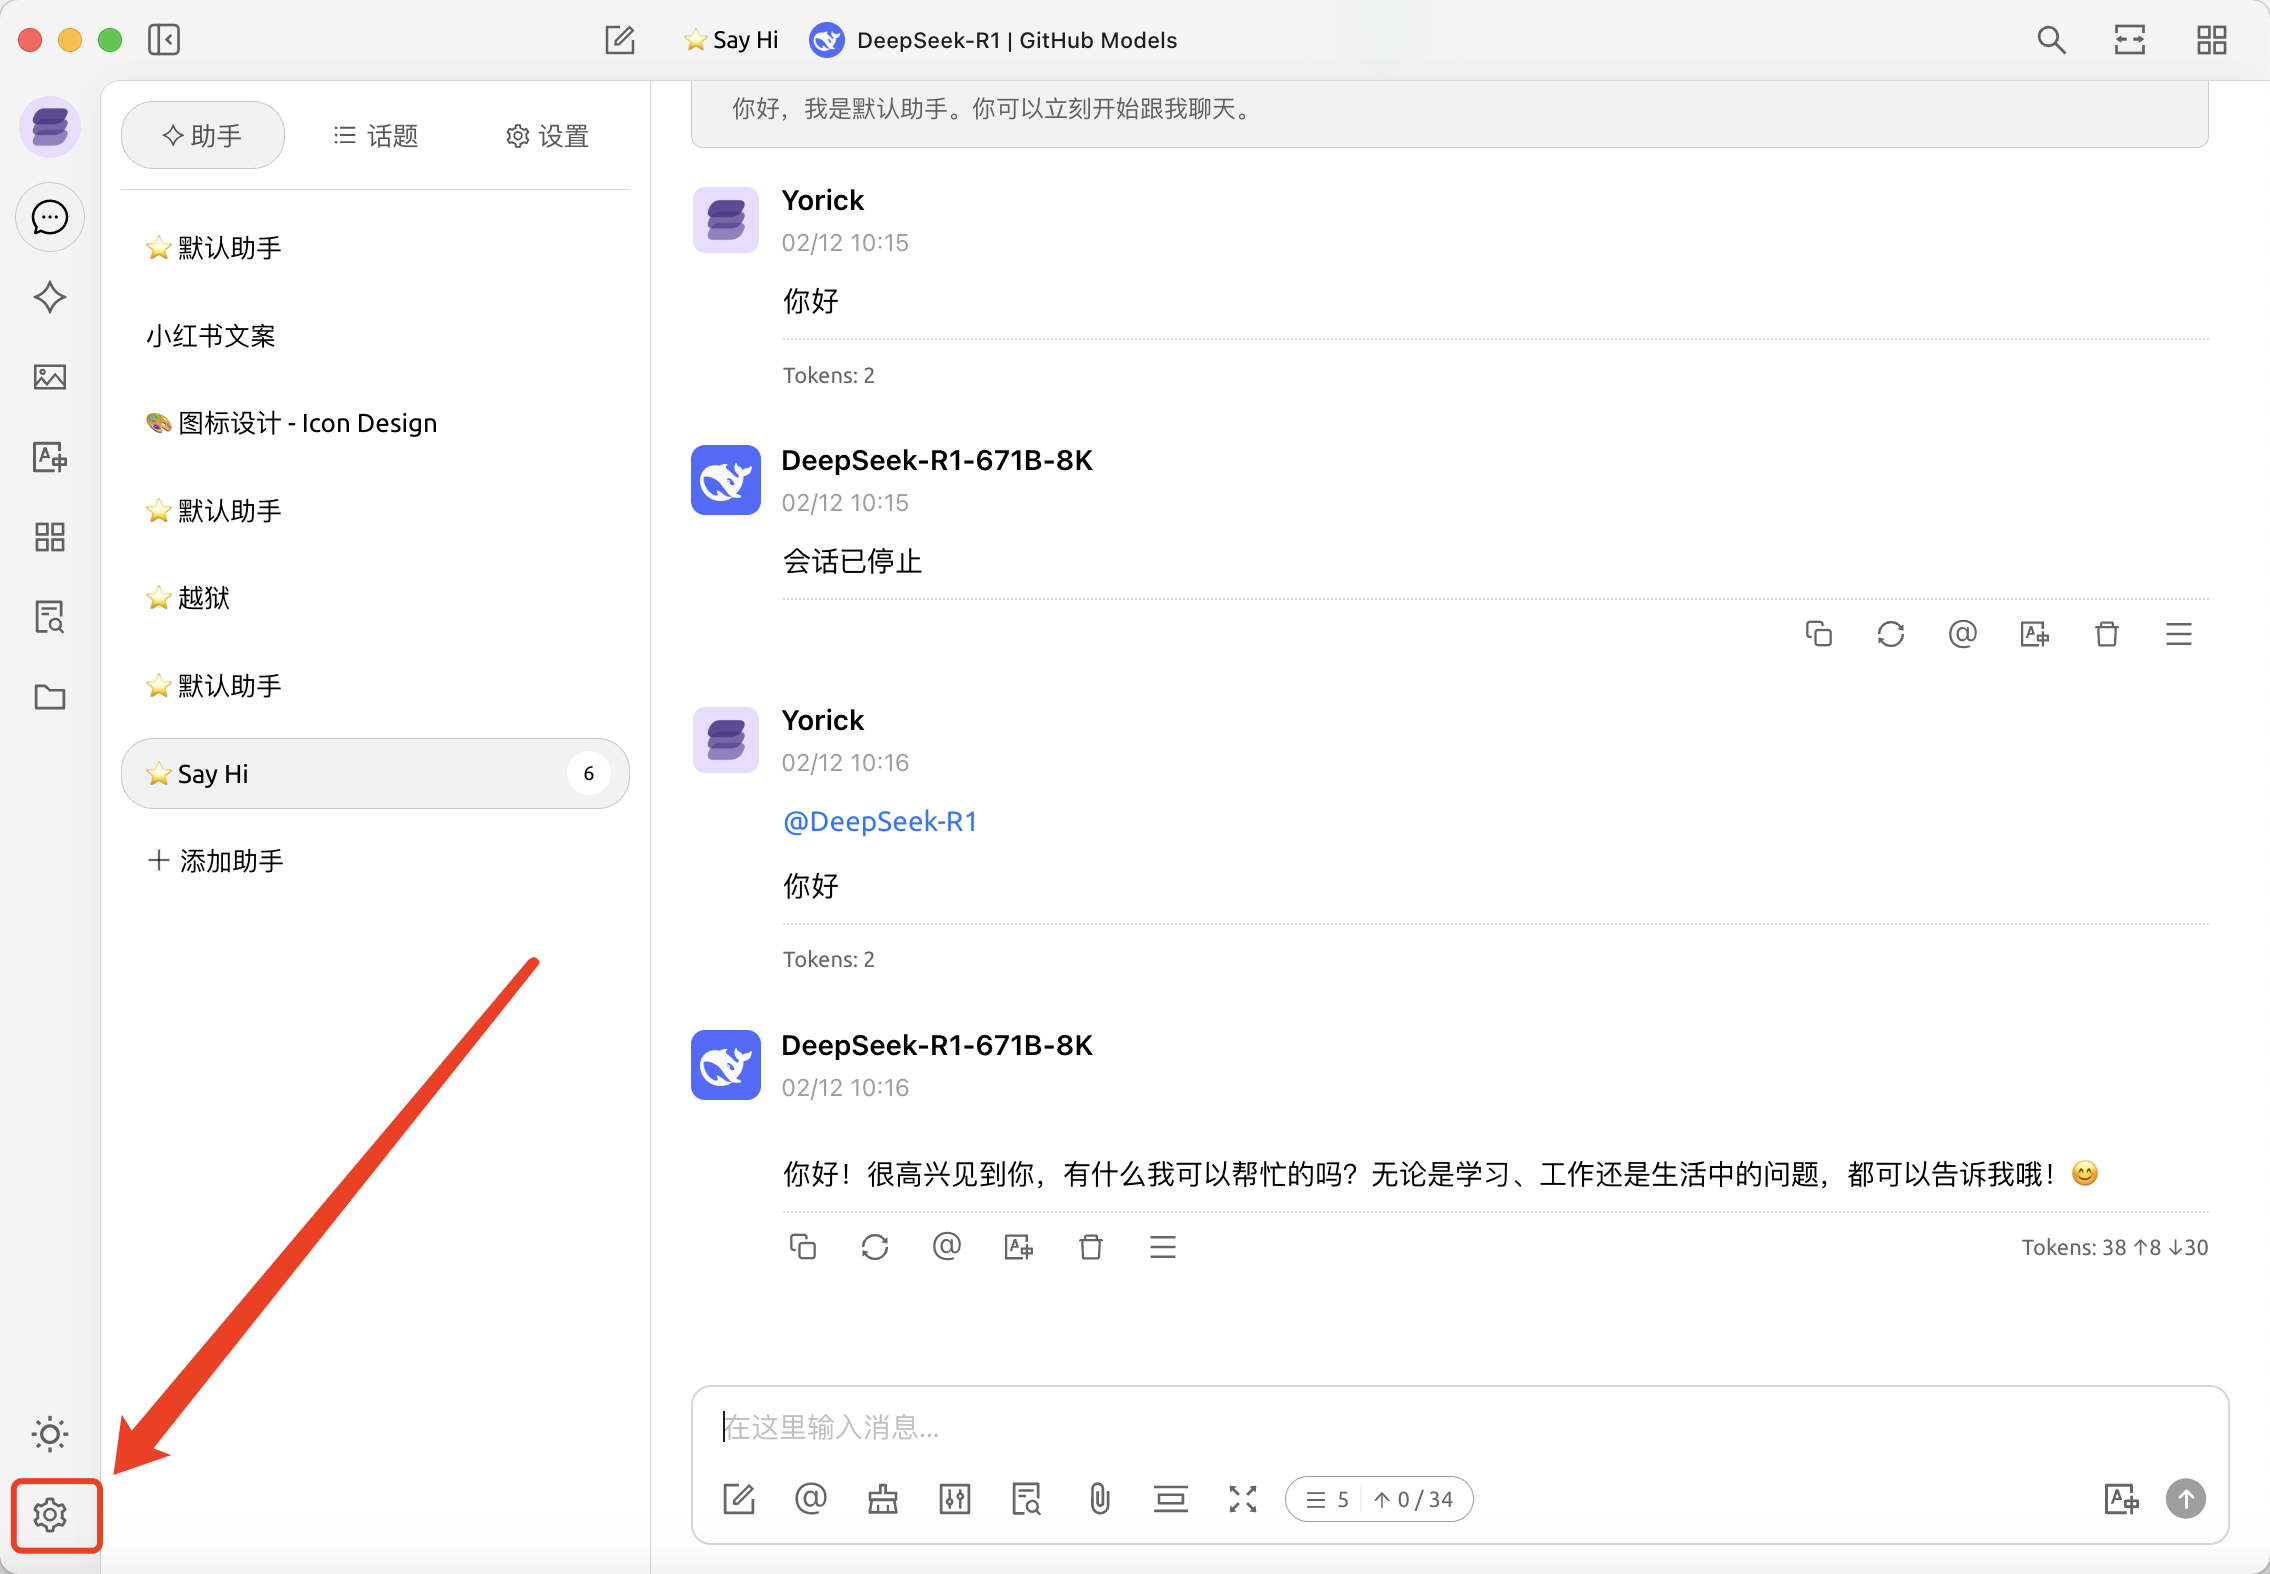Toggle input box expand to fullscreen
Viewport: 2270px width, 1574px height.
point(1242,1499)
